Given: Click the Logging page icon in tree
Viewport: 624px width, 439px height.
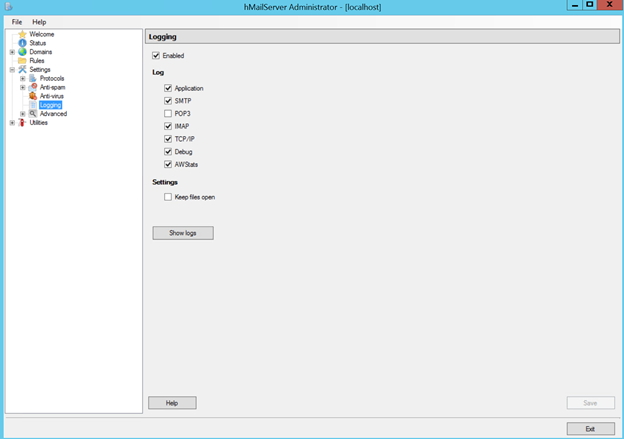Looking at the screenshot, I should coord(33,105).
